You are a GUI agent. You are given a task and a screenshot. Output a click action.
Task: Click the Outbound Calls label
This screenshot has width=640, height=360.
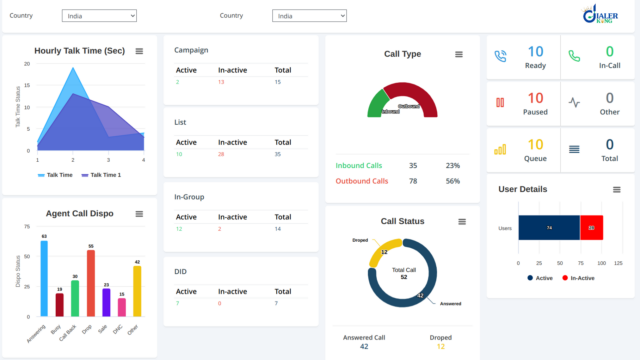(362, 181)
